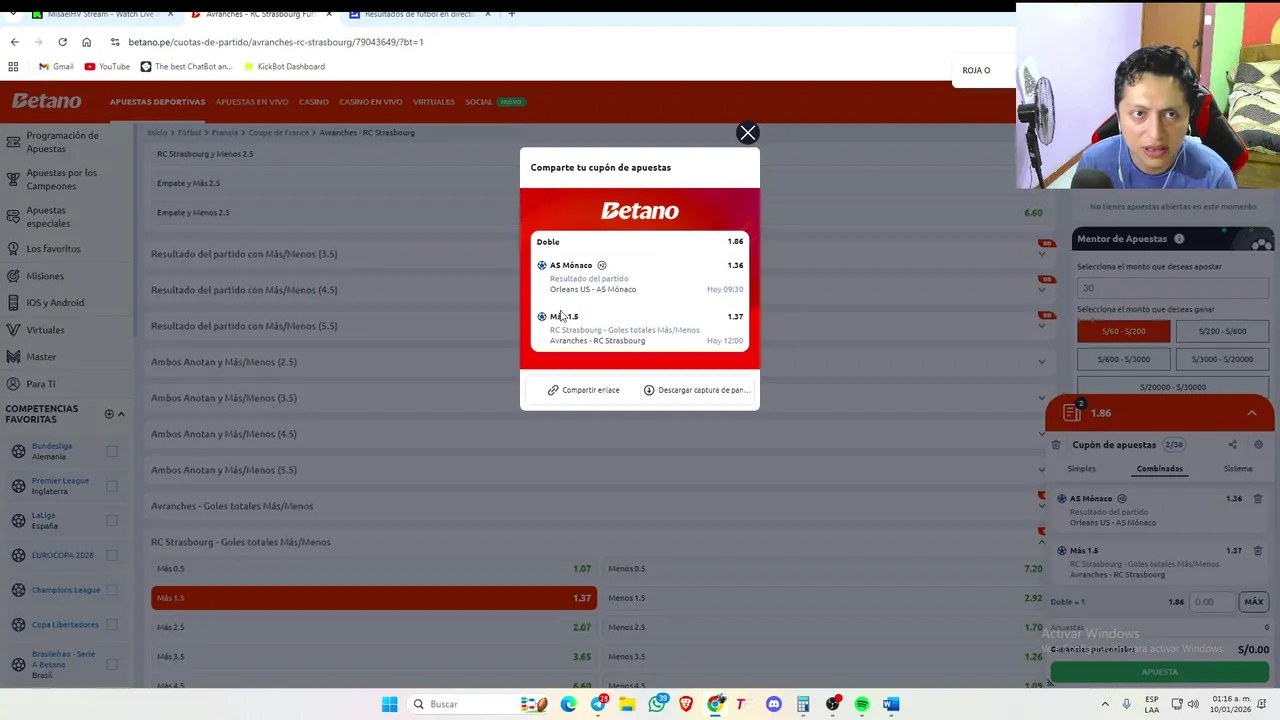The height and width of the screenshot is (720, 1280).
Task: Click the Master sidebar icon
Action: (x=14, y=356)
